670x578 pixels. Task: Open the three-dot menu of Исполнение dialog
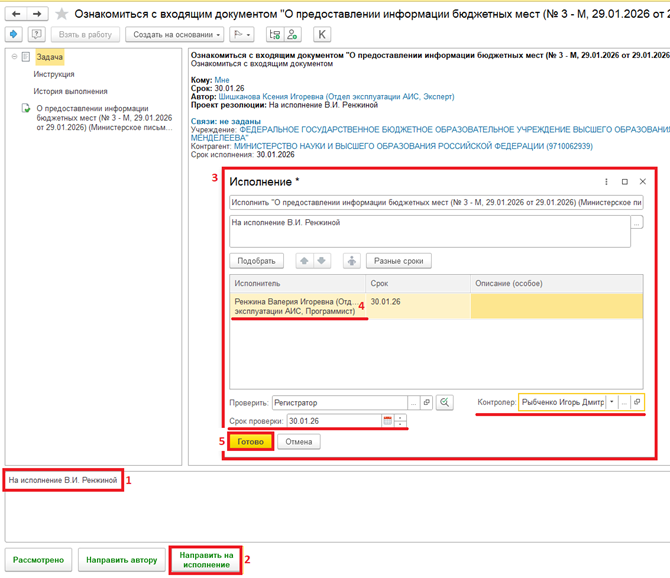(606, 182)
